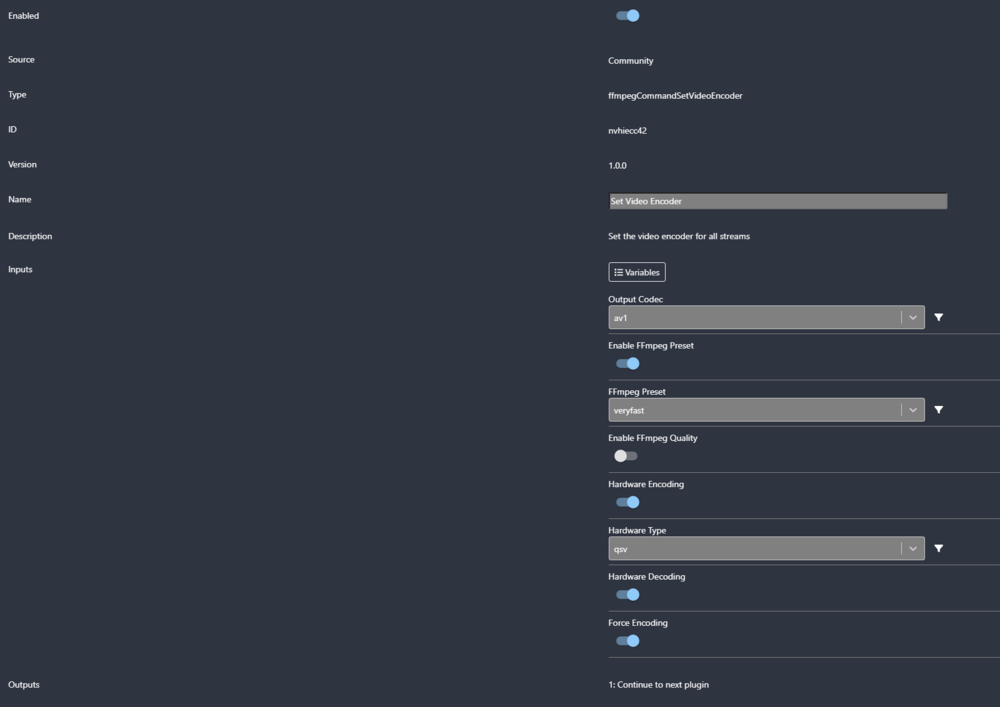Select the type ffmpegCommandSetVideoEncoder text
Image resolution: width=1000 pixels, height=707 pixels.
tap(675, 96)
